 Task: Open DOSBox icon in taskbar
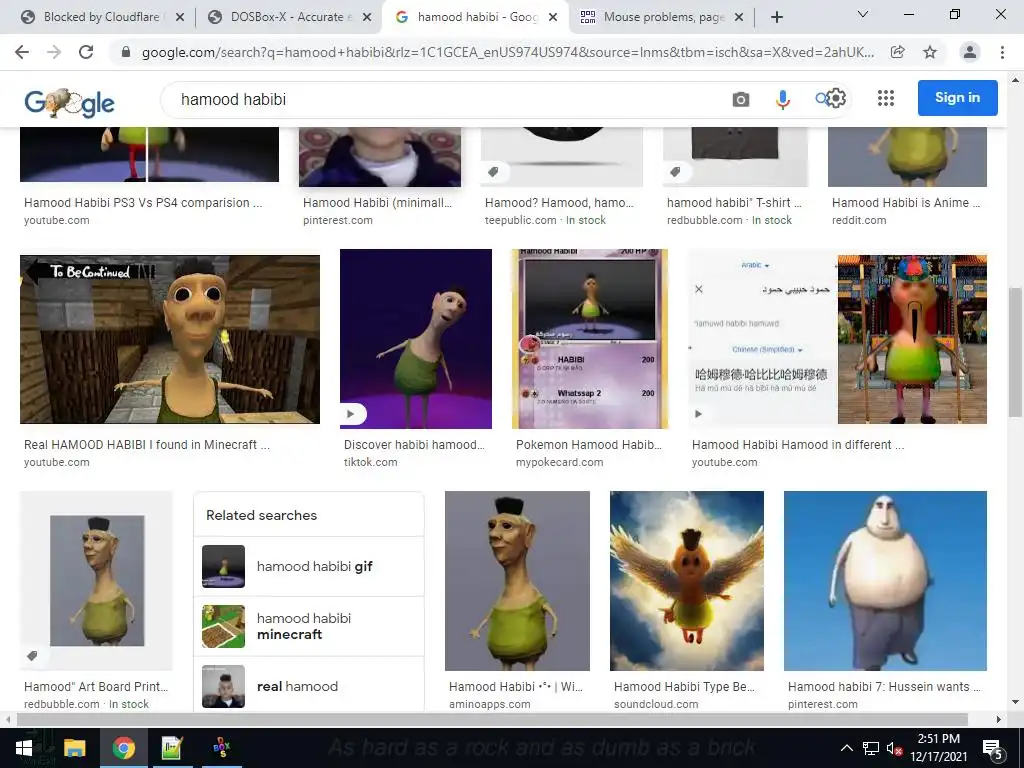coord(221,748)
